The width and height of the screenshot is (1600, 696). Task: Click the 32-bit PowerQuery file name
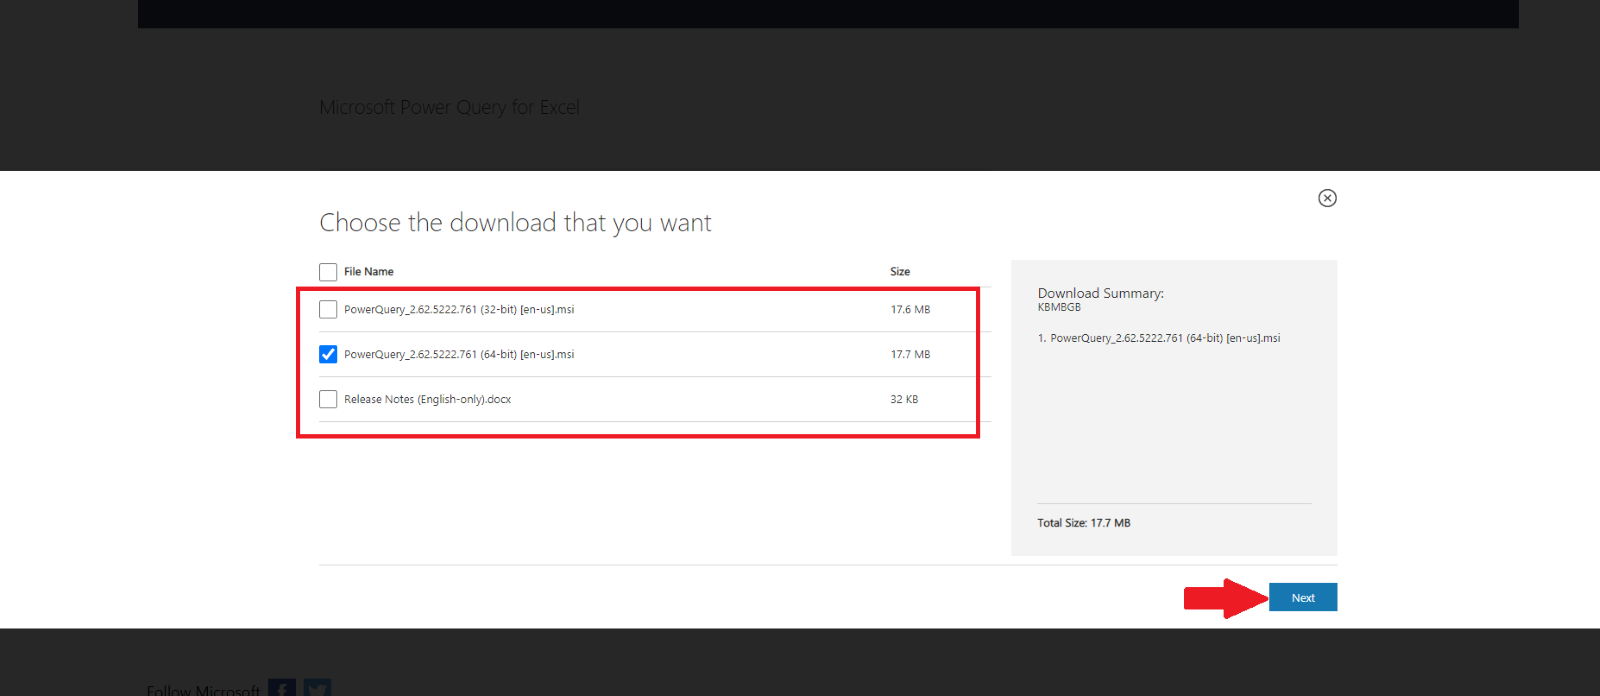pyautogui.click(x=459, y=310)
